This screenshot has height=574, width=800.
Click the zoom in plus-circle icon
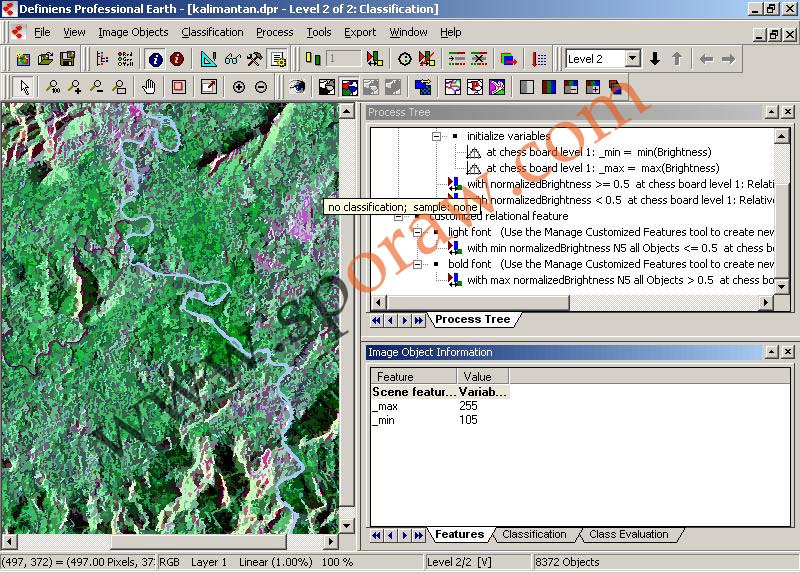(239, 87)
